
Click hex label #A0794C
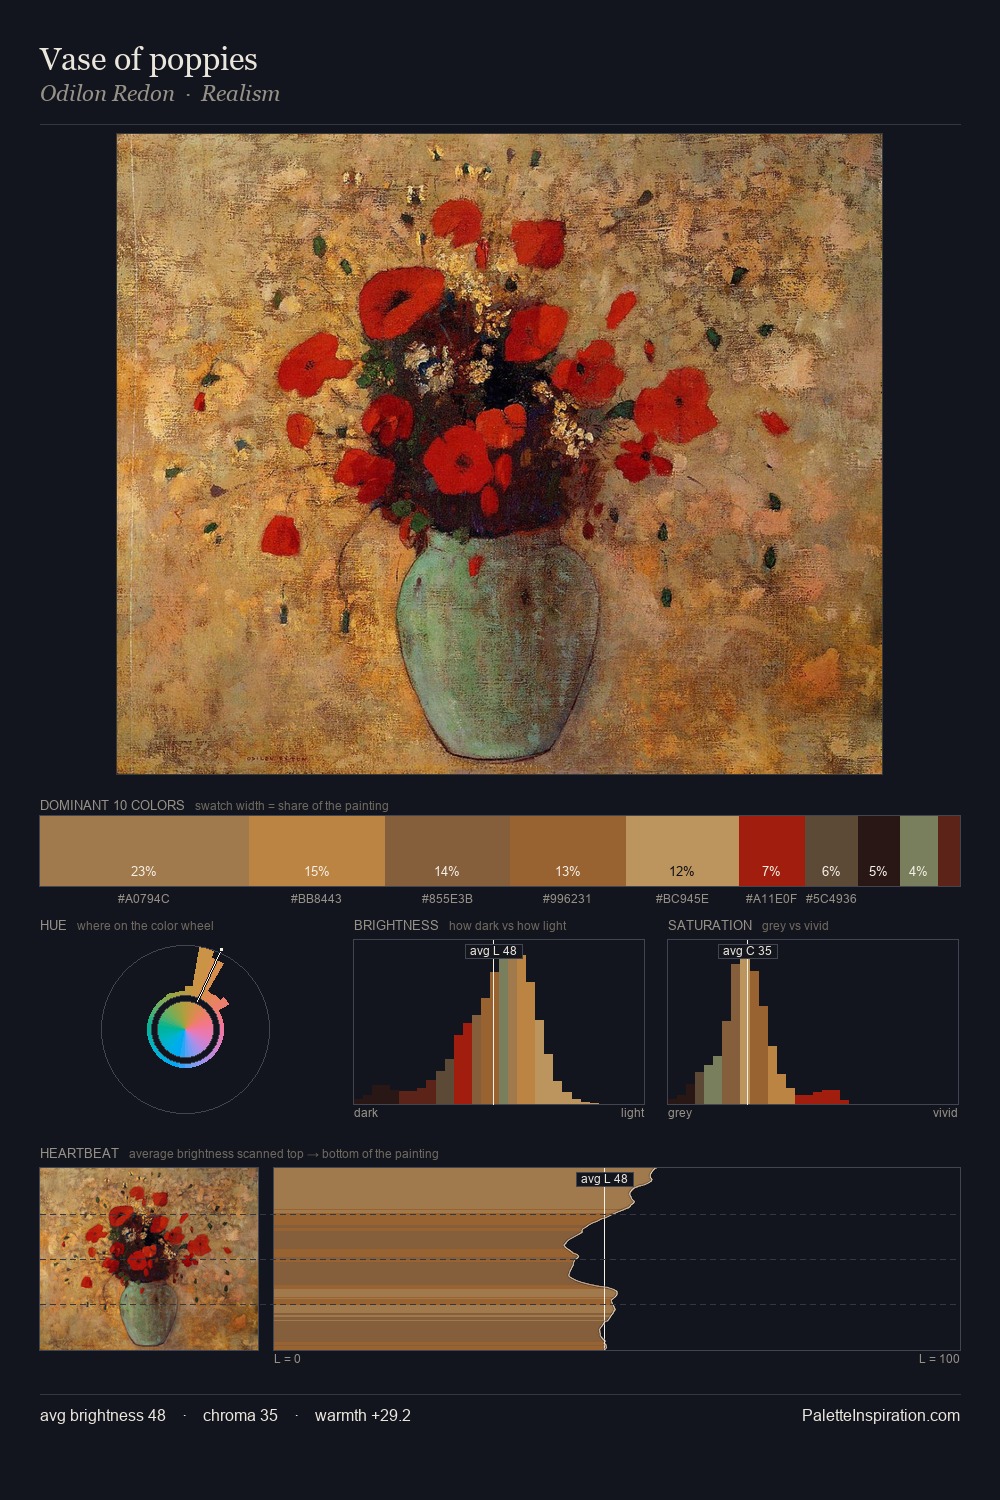click(x=144, y=899)
